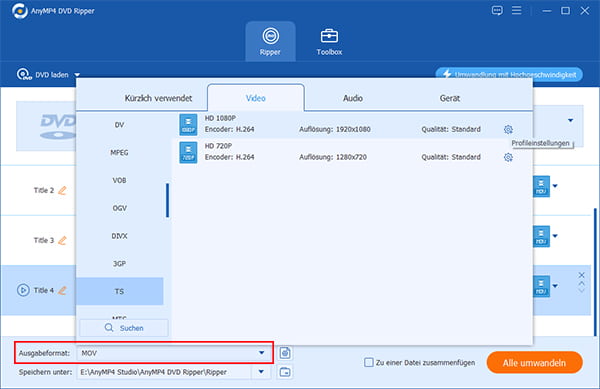Rename Title 3 using pencil icon

pos(62,240)
